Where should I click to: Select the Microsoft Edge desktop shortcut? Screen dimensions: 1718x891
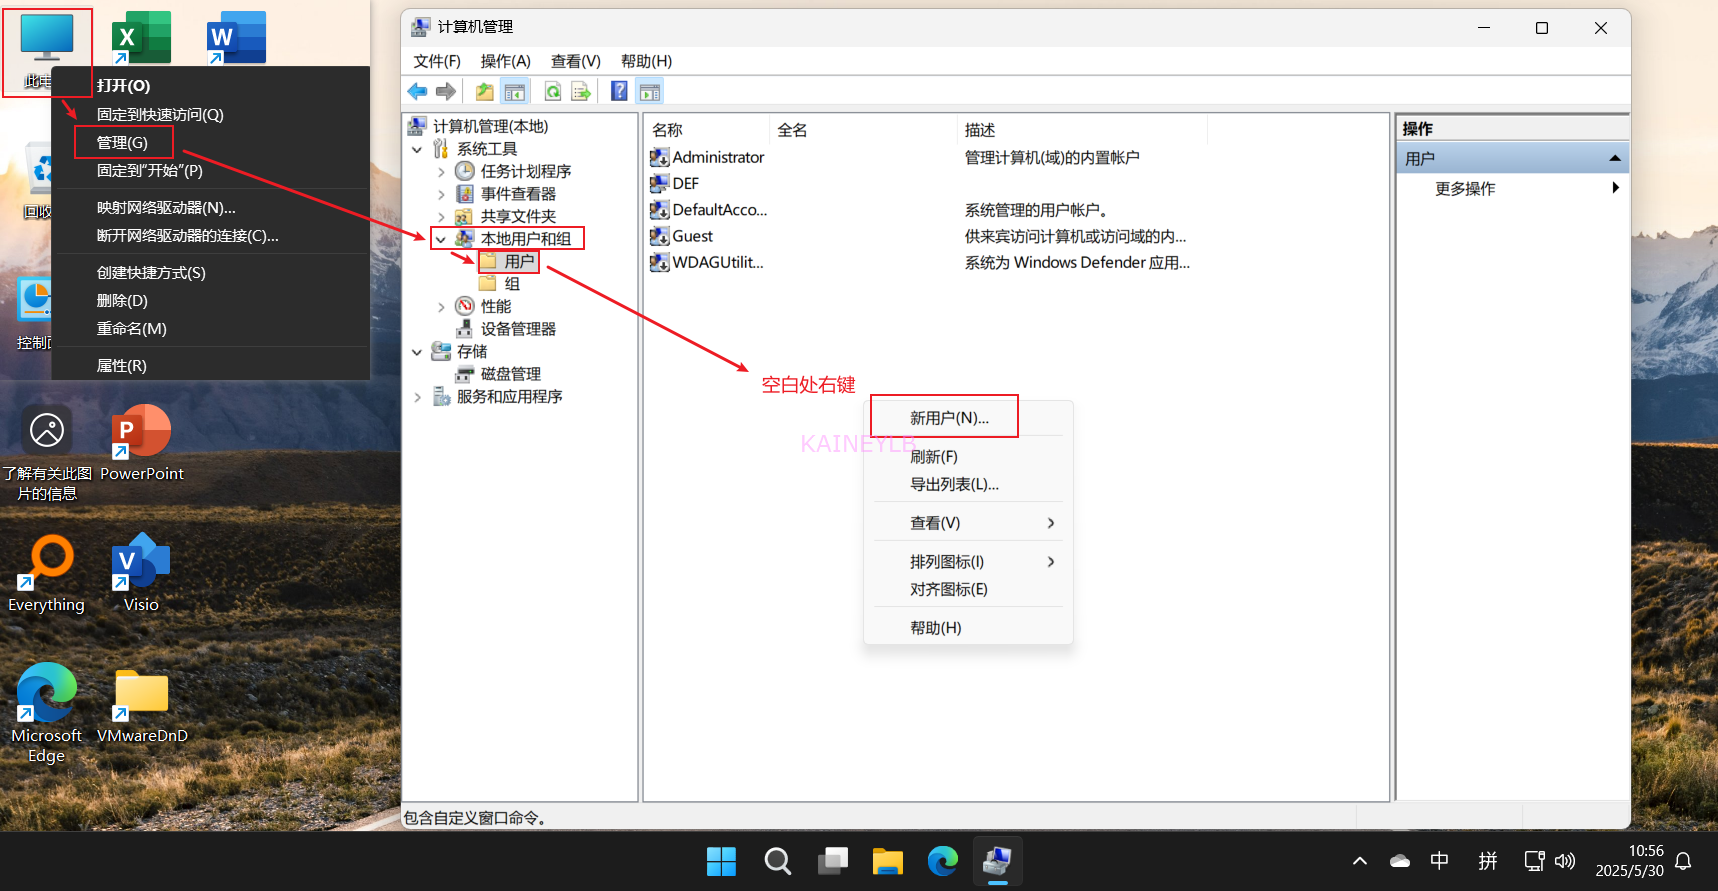pos(46,713)
